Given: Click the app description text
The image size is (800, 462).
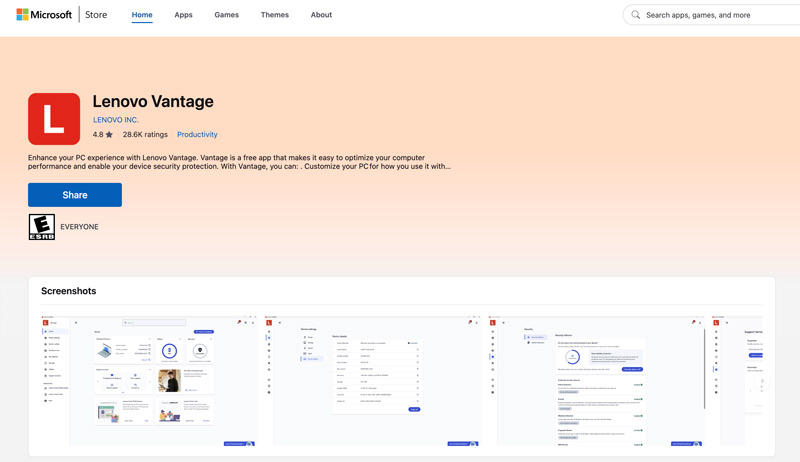Looking at the screenshot, I should pyautogui.click(x=239, y=162).
